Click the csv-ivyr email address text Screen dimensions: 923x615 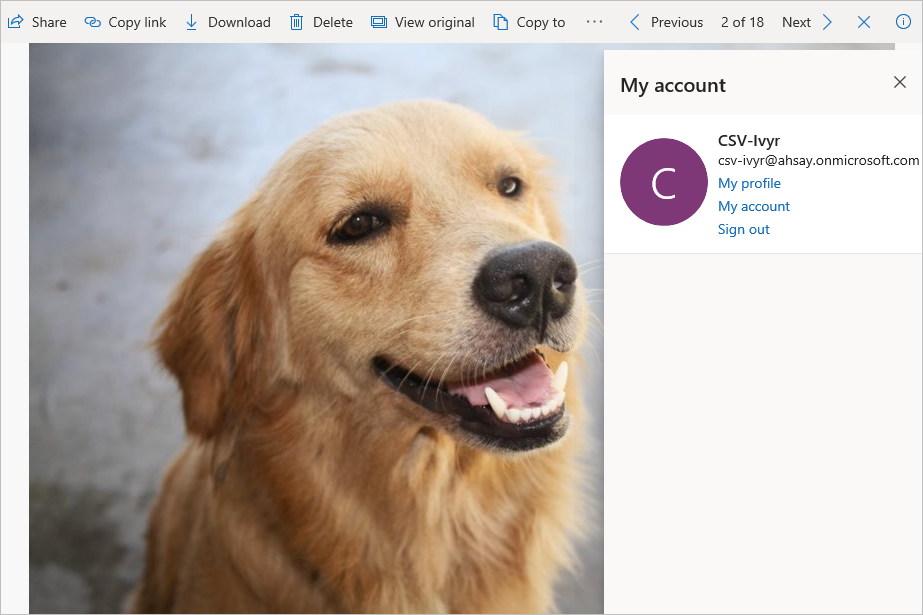coord(818,160)
